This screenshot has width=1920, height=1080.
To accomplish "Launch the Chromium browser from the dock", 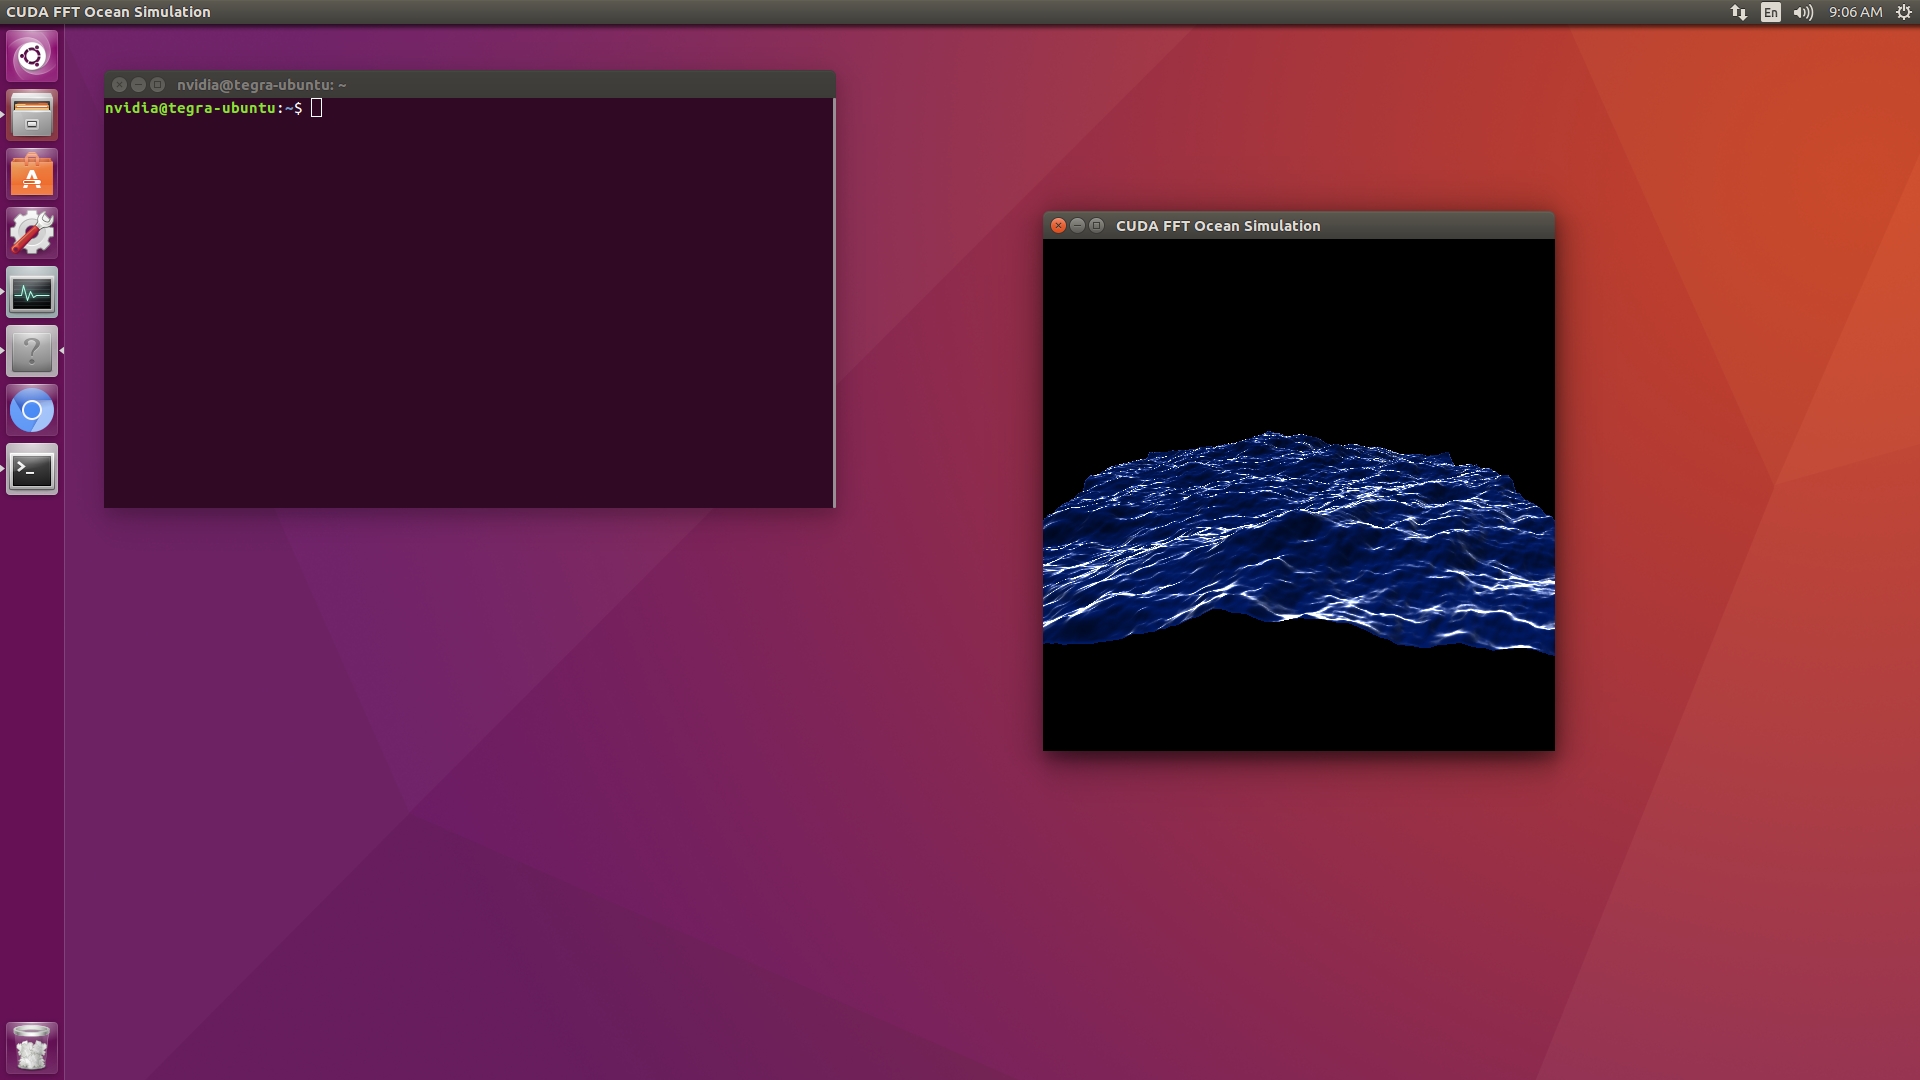I will (x=32, y=411).
